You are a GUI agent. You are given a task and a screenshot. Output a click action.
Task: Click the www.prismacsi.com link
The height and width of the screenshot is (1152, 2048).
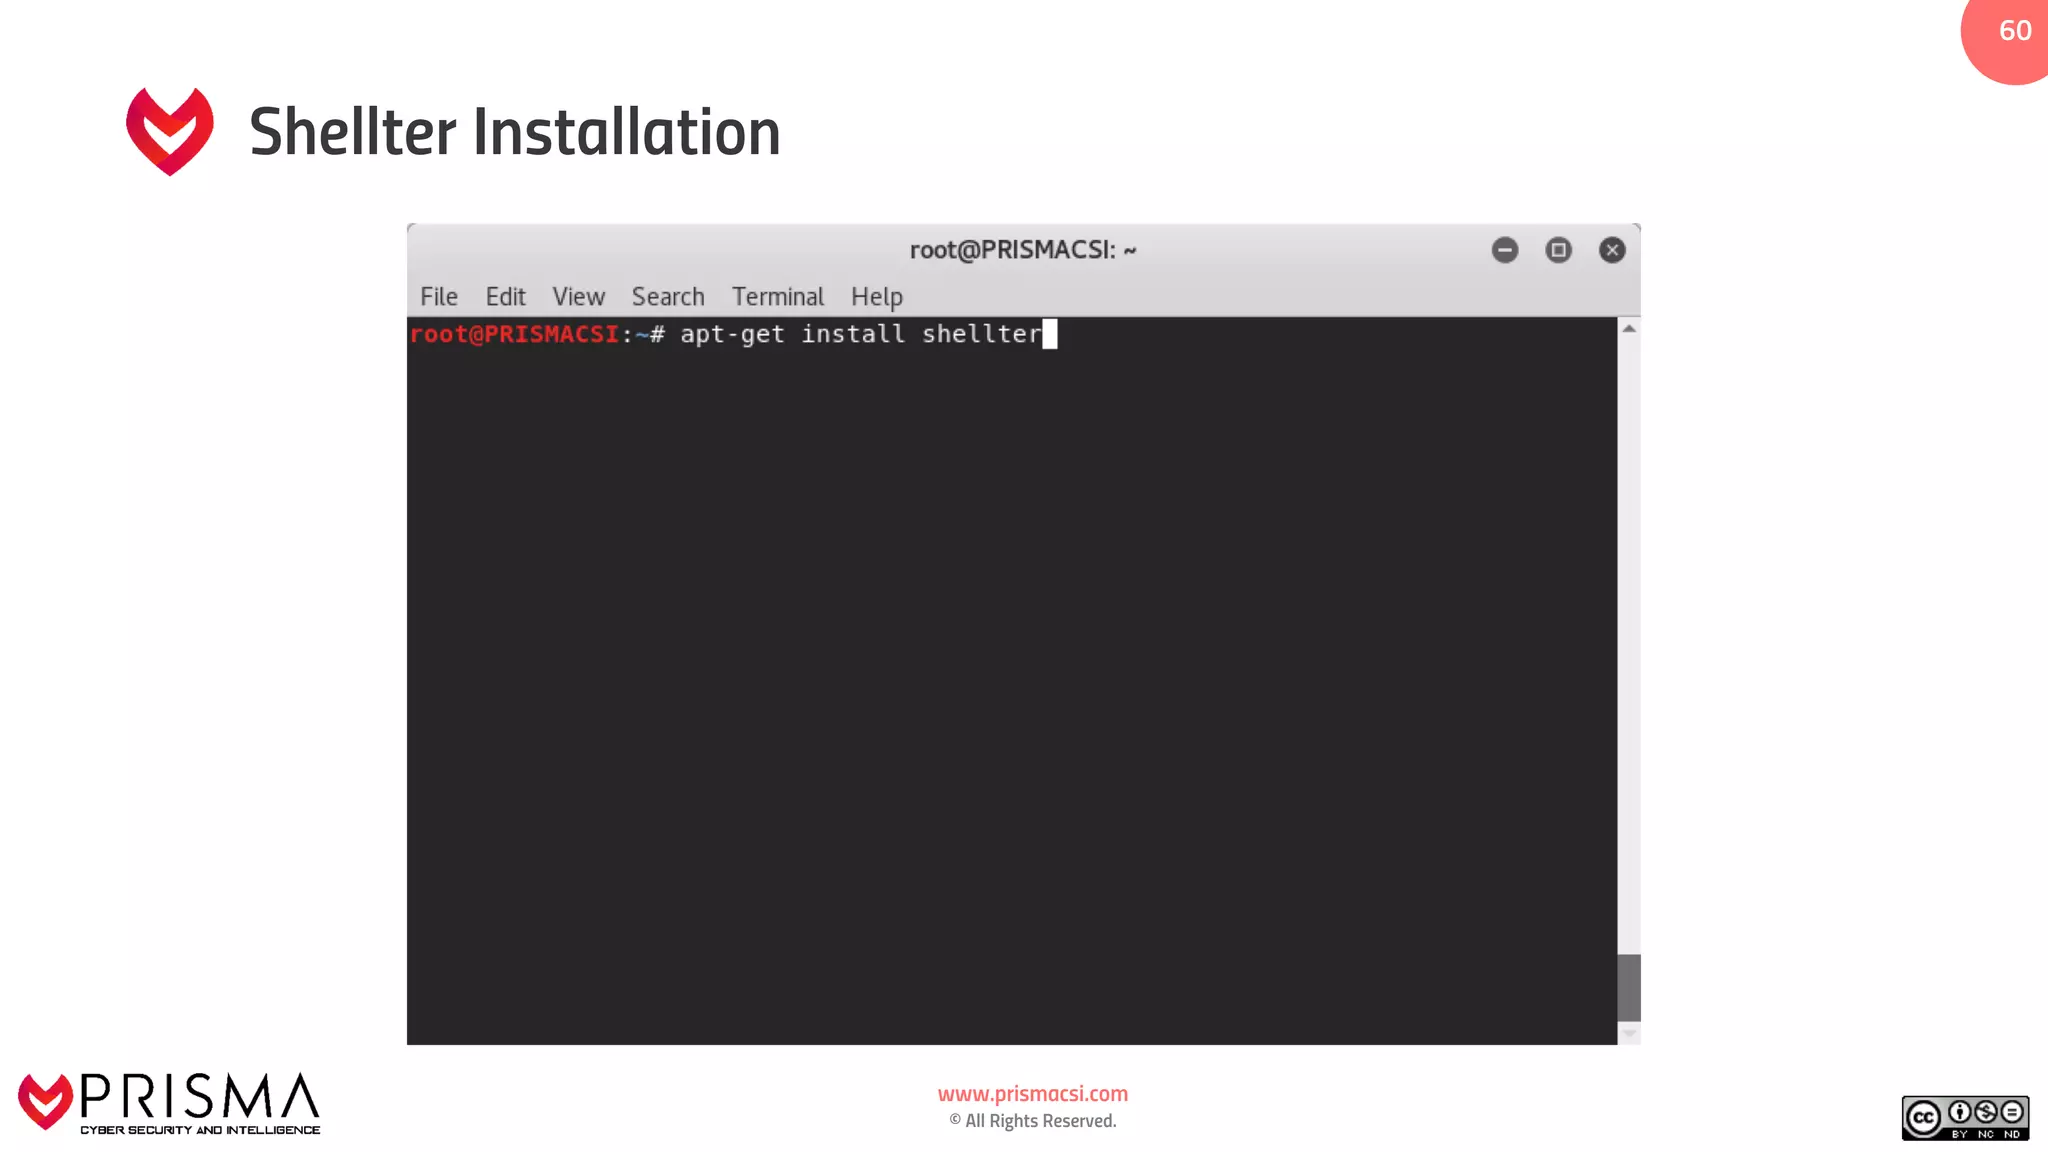tap(1032, 1094)
